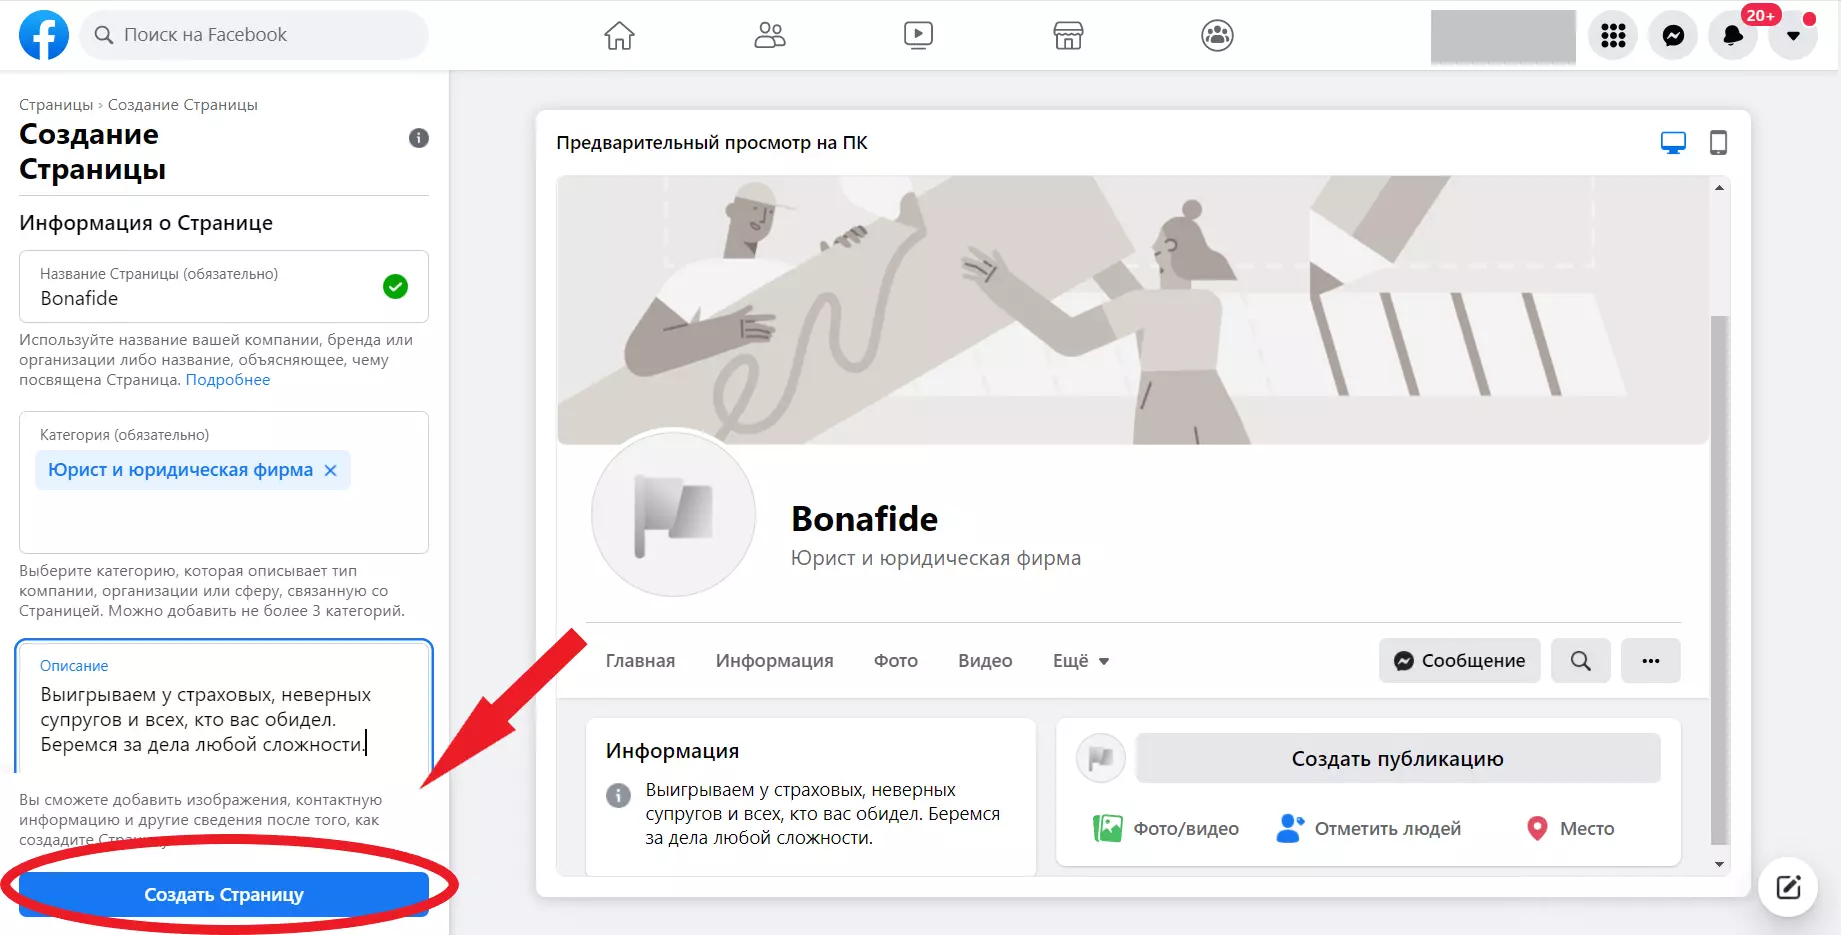The image size is (1841, 935).
Task: Open the Groups icon in top bar
Action: (x=1217, y=36)
